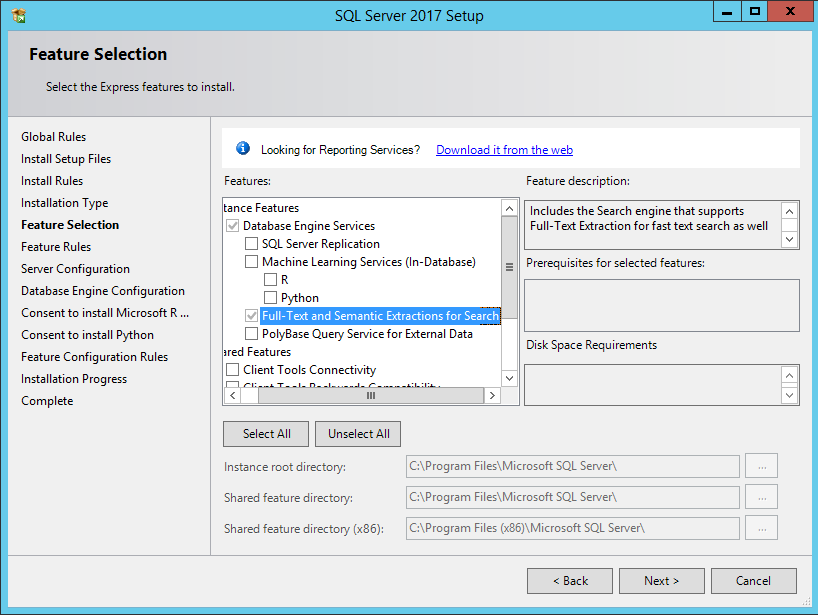Click the blue information icon
The width and height of the screenshot is (818, 615).
point(242,149)
